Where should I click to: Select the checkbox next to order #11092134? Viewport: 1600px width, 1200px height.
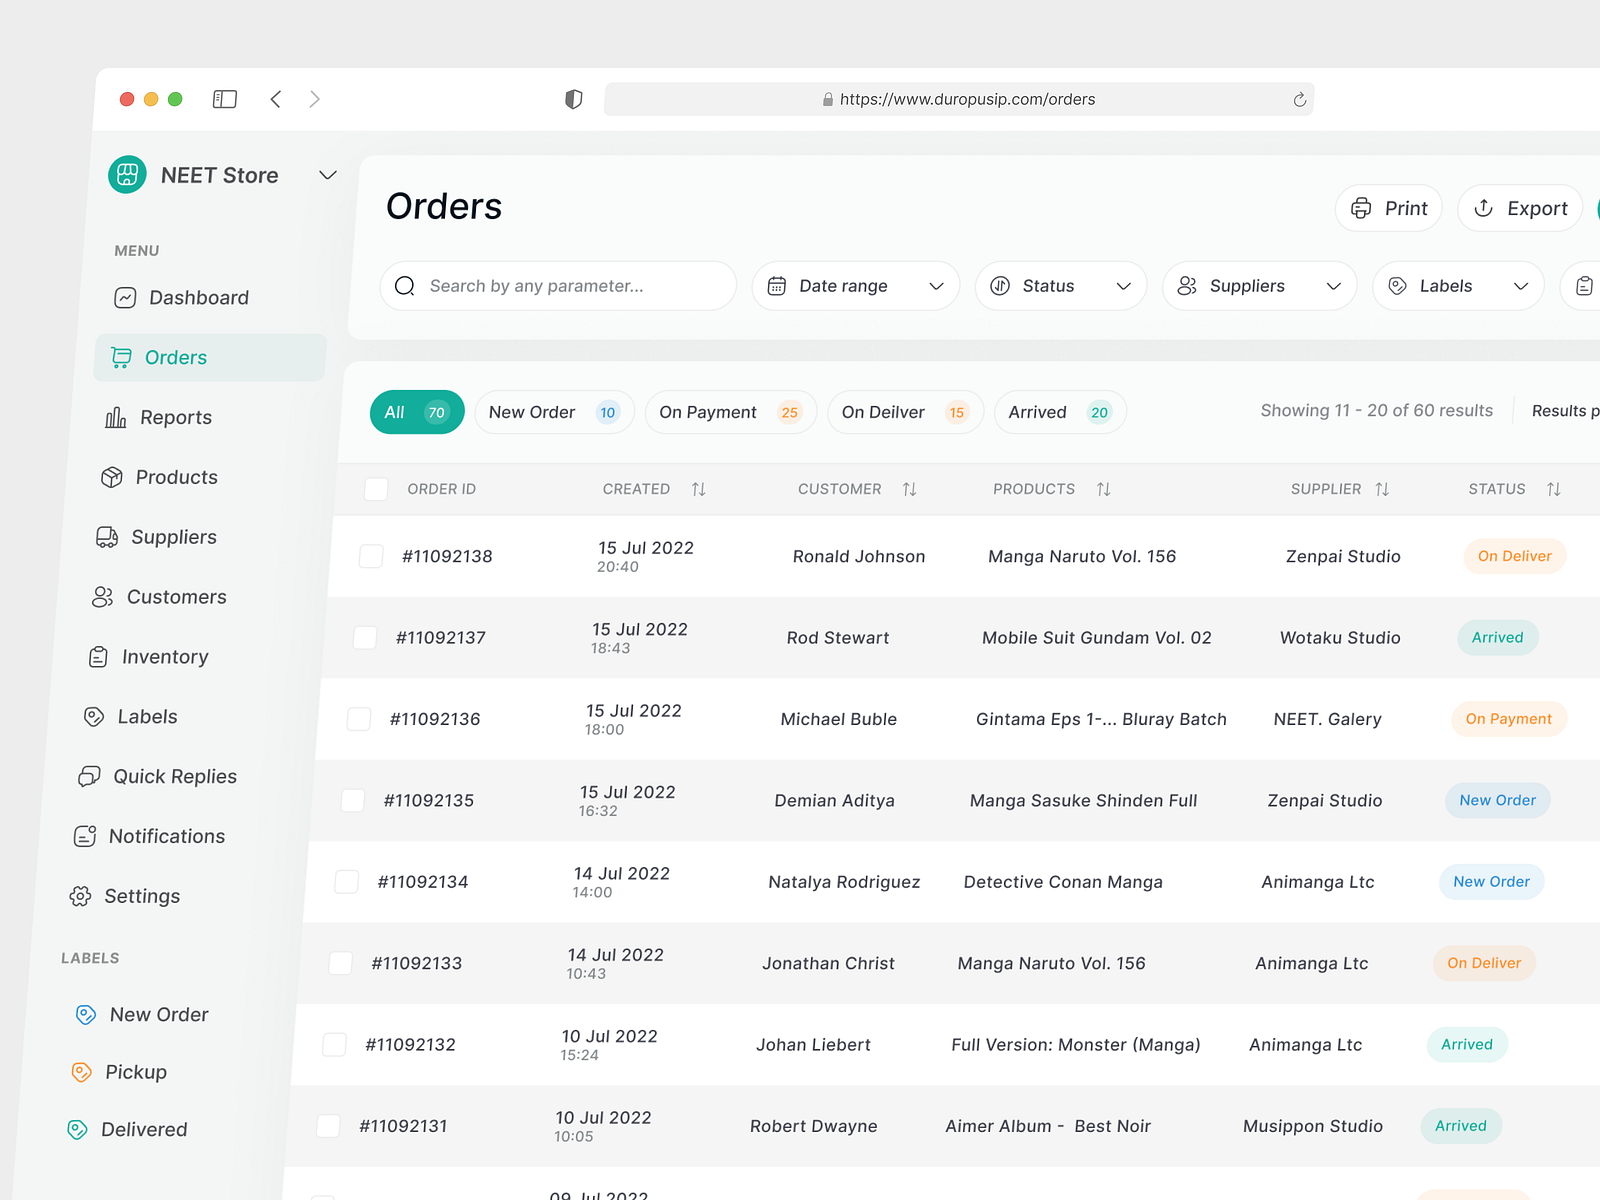pyautogui.click(x=346, y=882)
